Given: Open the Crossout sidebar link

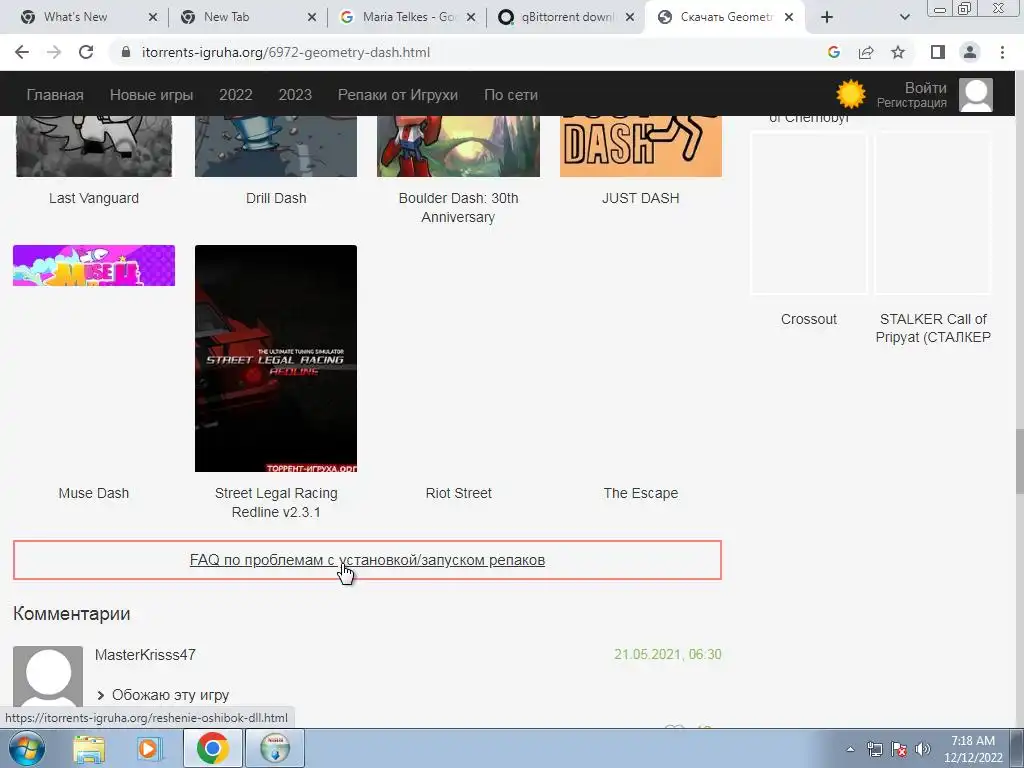Looking at the screenshot, I should (808, 319).
